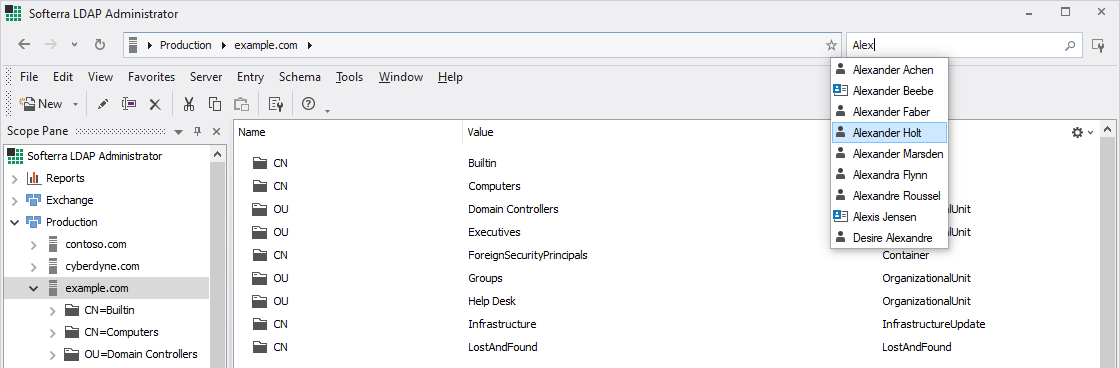Click the search magnifier icon
This screenshot has height=368, width=1120.
click(x=1069, y=45)
